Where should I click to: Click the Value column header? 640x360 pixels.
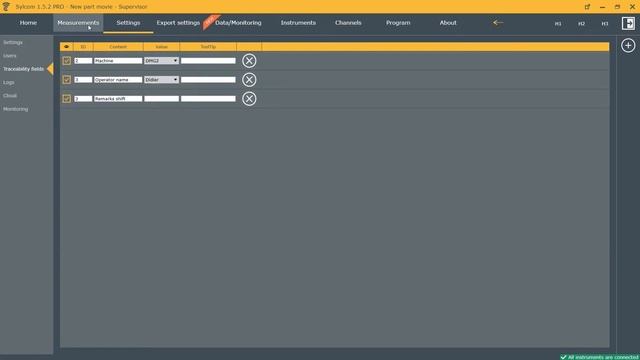pyautogui.click(x=161, y=47)
